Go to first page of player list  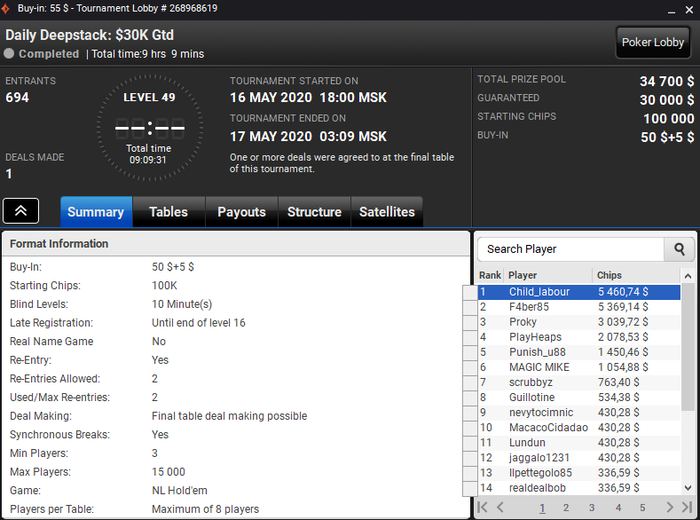click(x=482, y=507)
